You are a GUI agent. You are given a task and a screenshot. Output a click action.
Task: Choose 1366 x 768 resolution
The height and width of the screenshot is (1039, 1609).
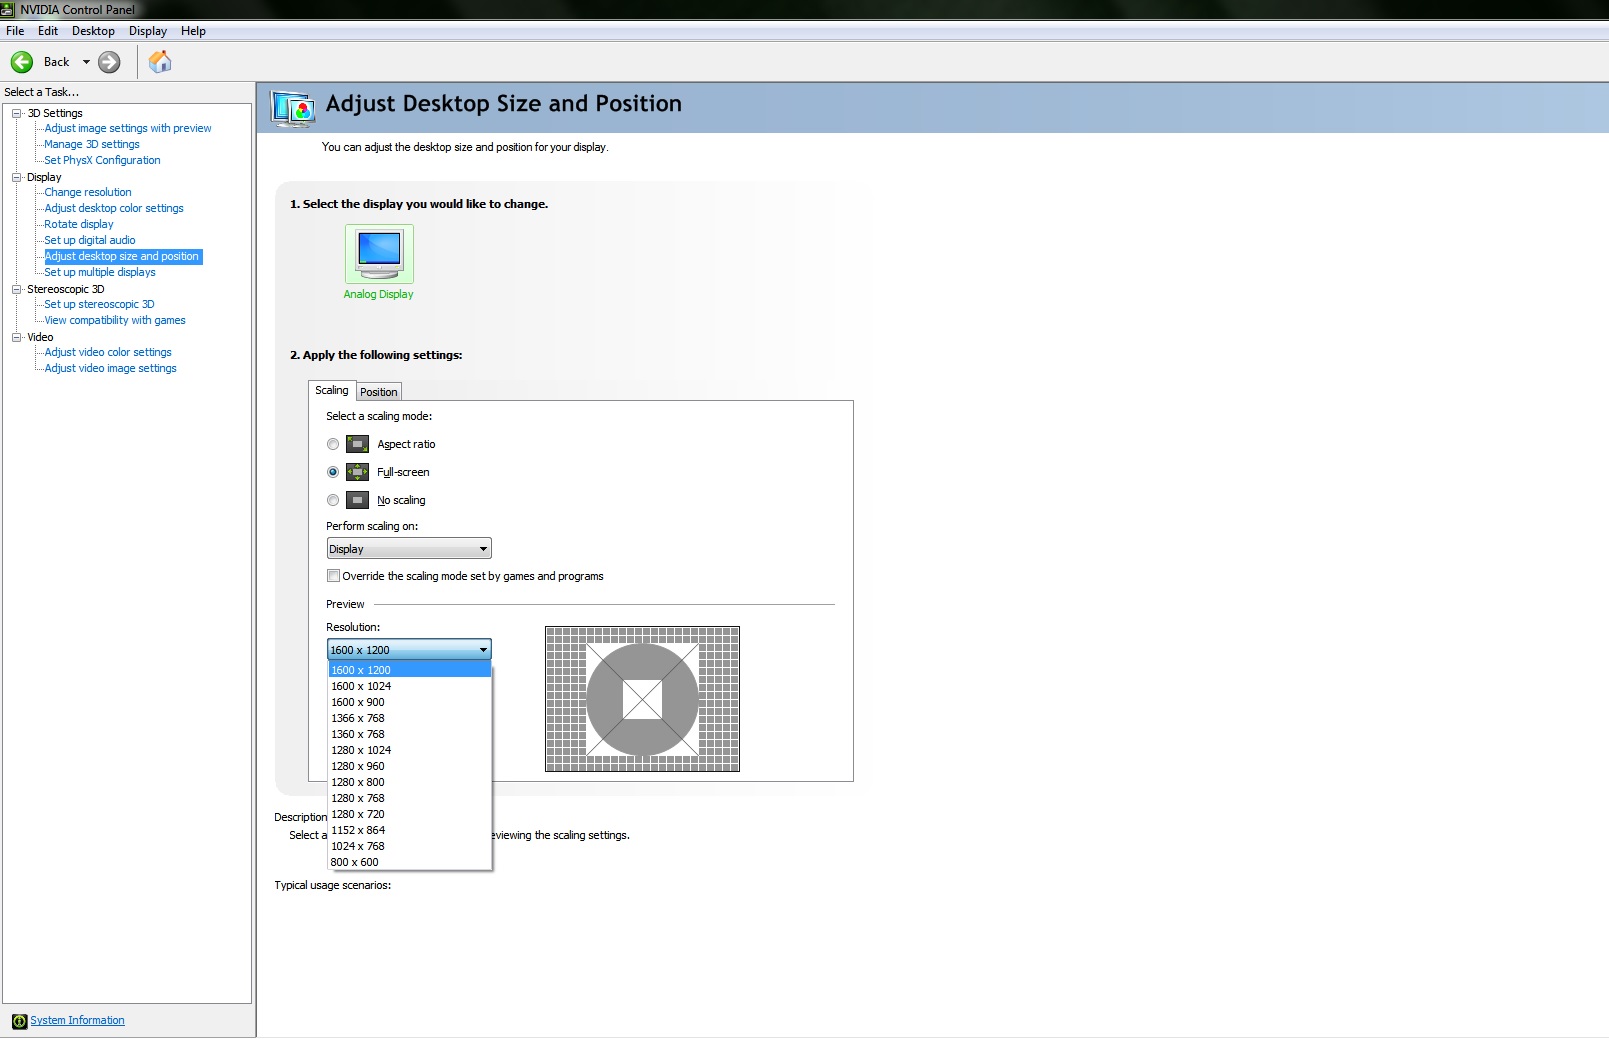[410, 718]
